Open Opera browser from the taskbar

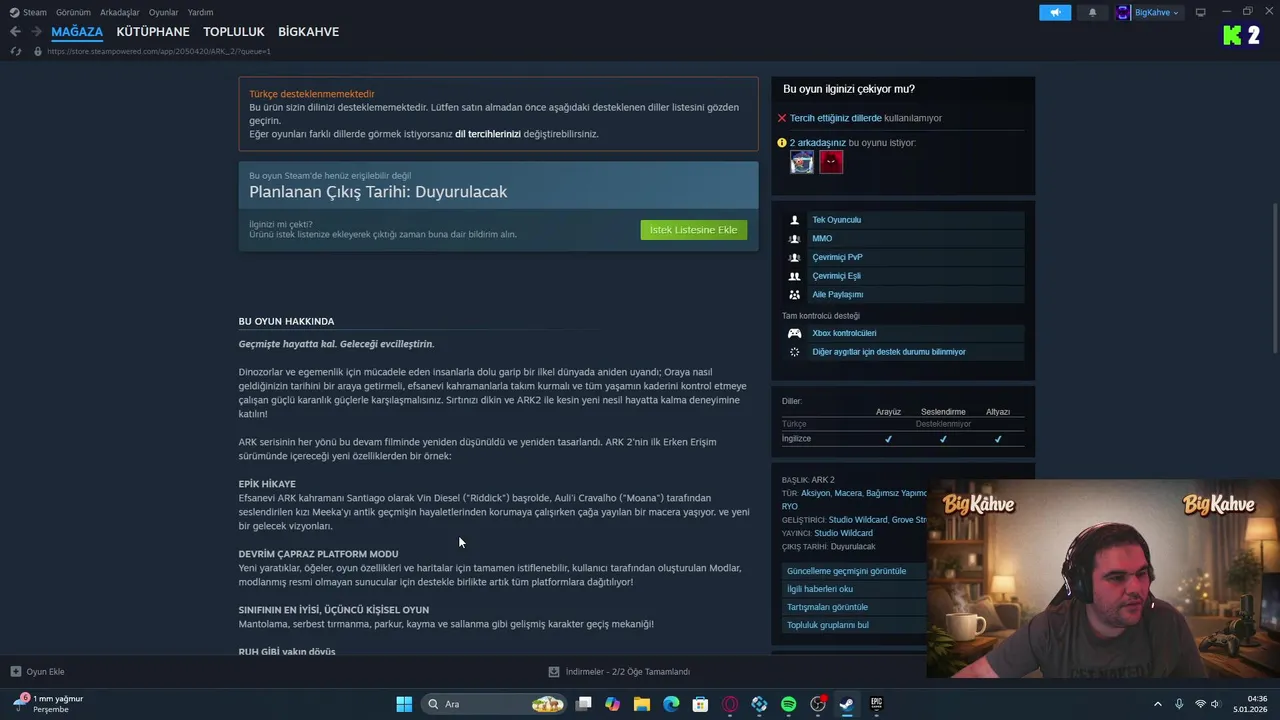[x=730, y=704]
